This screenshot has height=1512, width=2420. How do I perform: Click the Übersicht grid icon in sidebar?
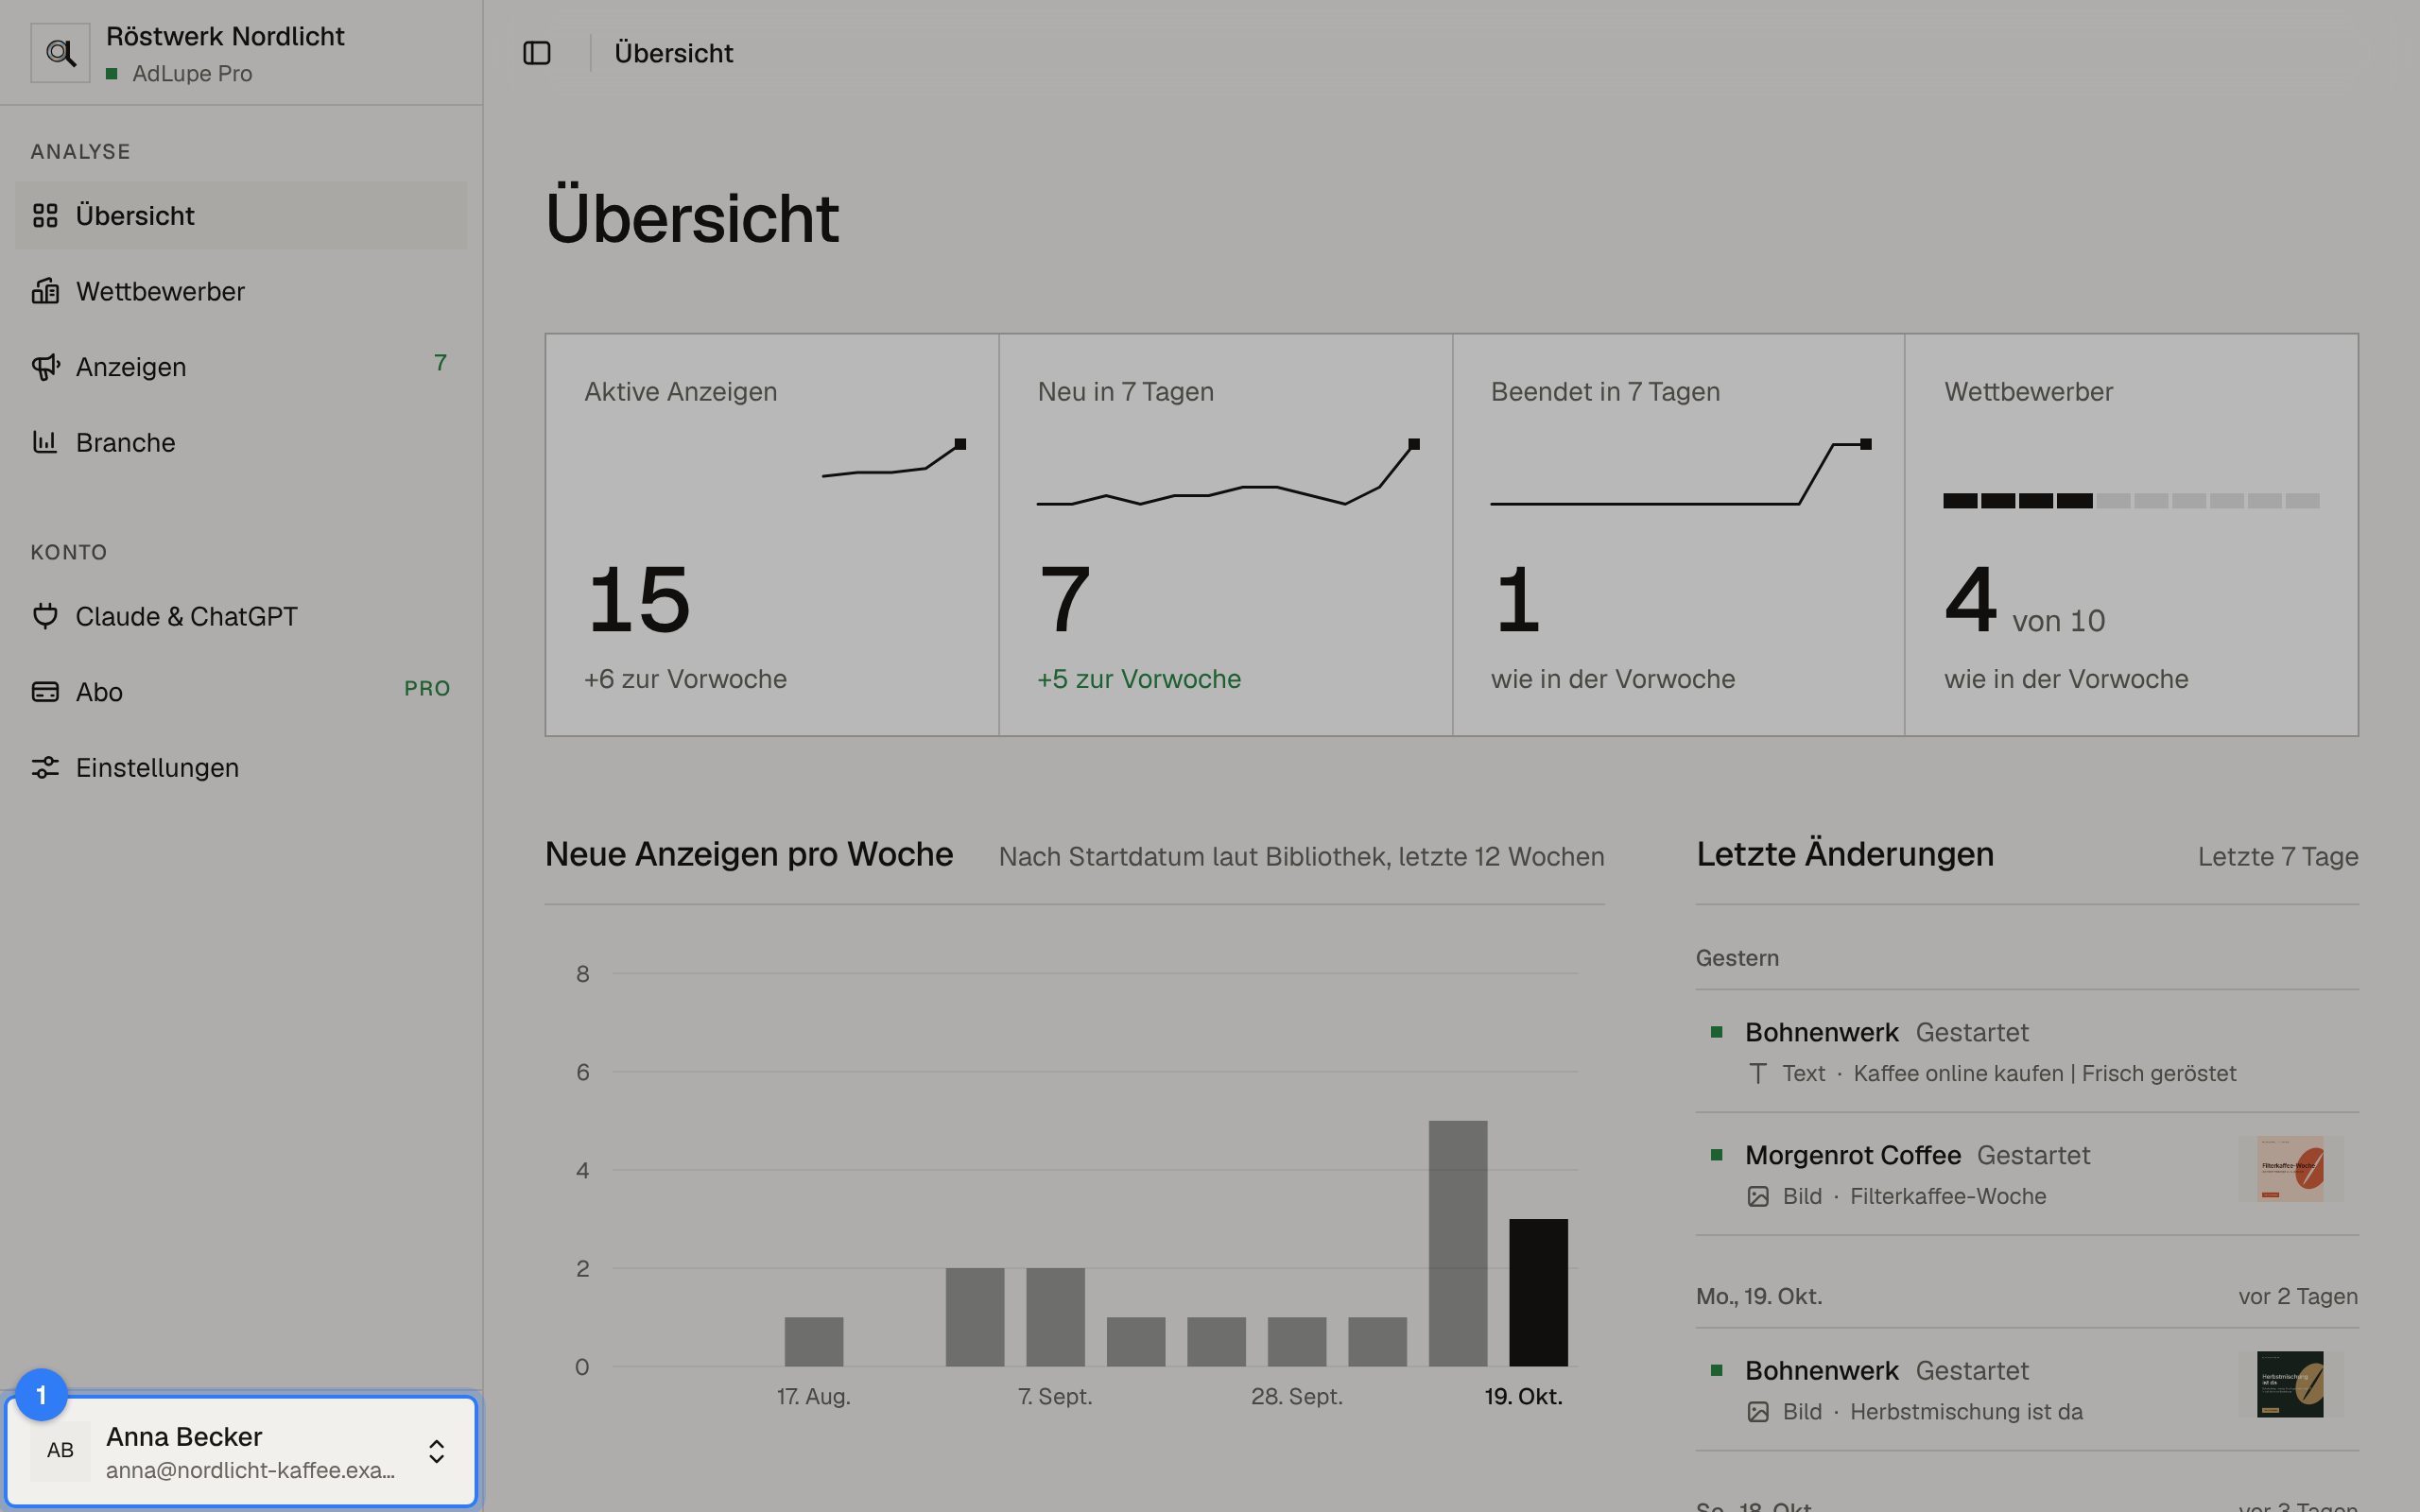(45, 215)
